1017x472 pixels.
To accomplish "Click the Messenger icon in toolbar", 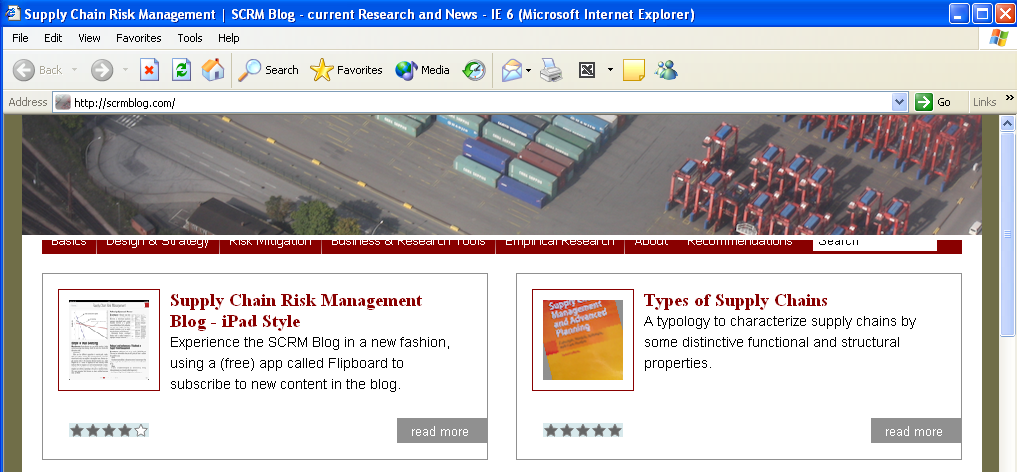I will [666, 70].
